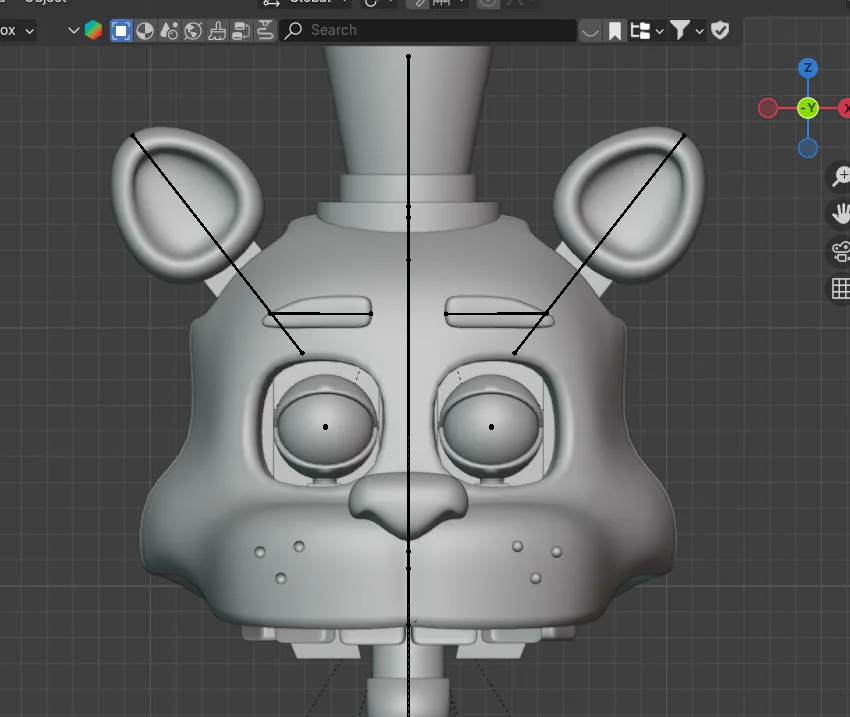Toggle the world globe filter icon

tap(193, 30)
